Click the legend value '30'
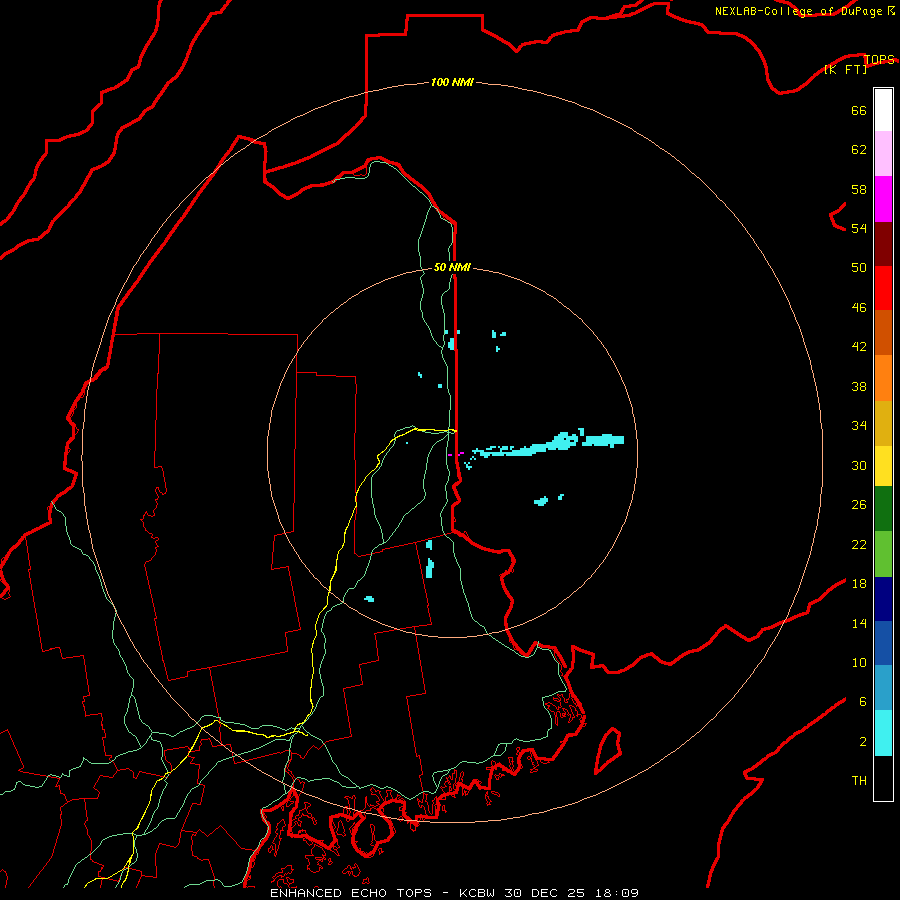The image size is (900, 900). pyautogui.click(x=859, y=465)
